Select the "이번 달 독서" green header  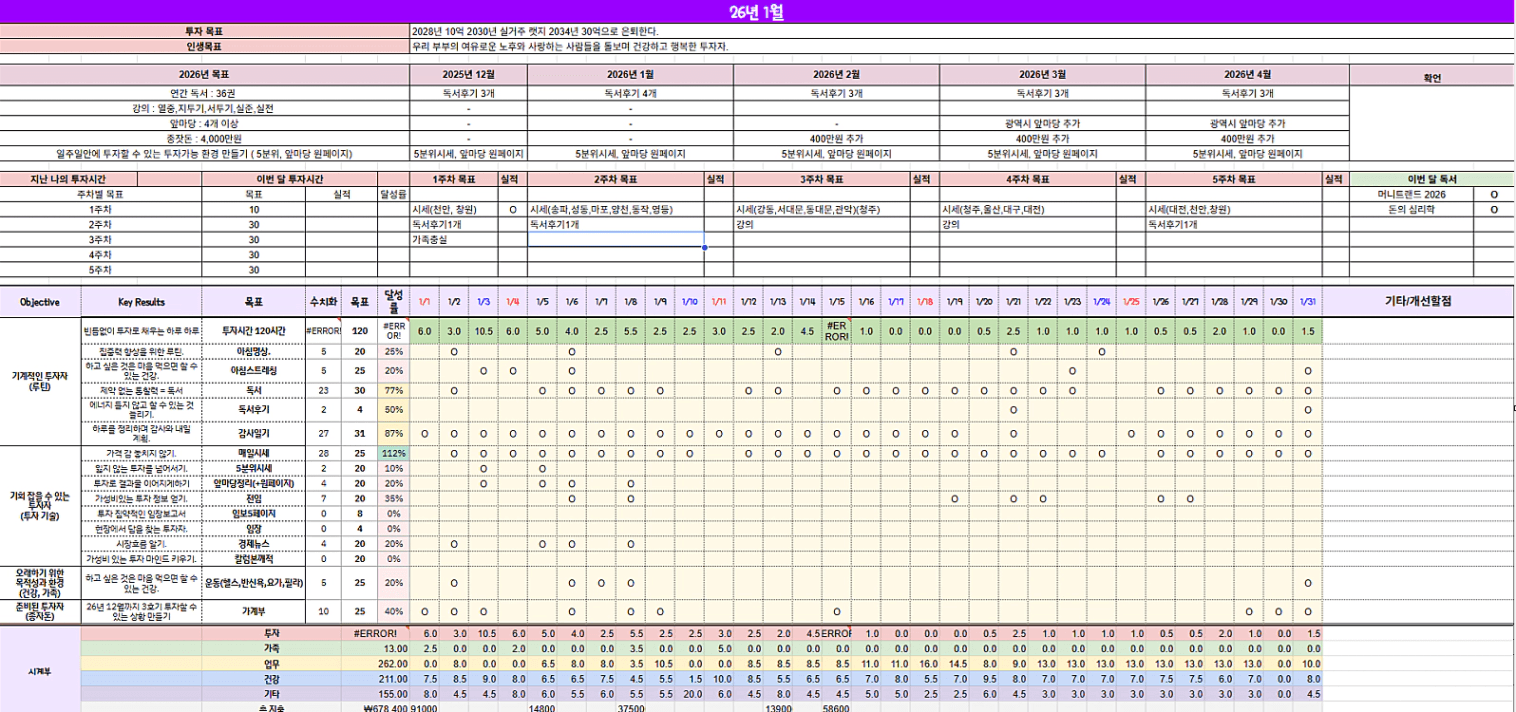coord(1432,179)
